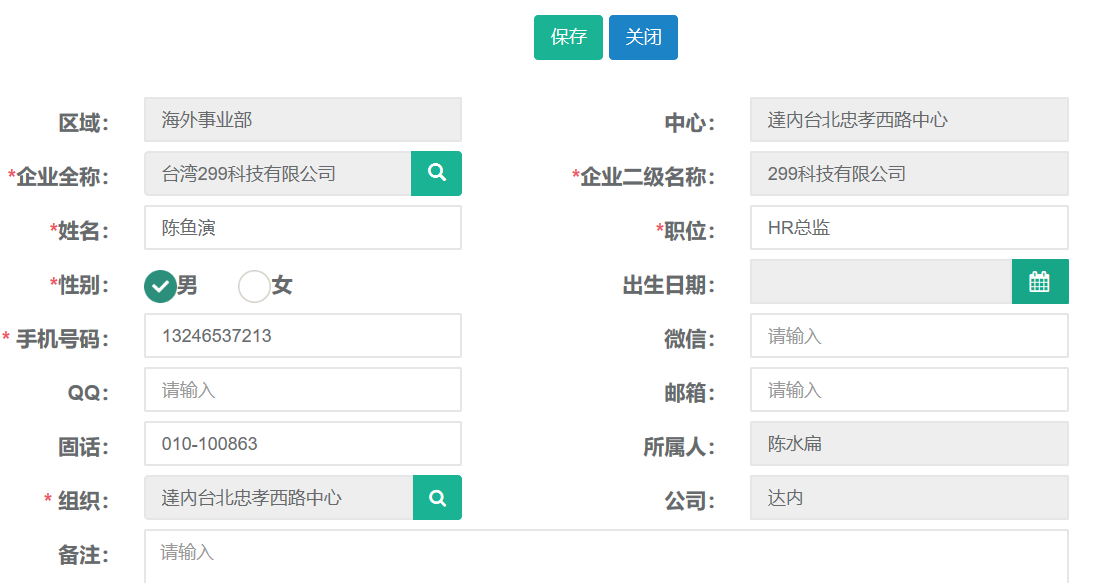The height and width of the screenshot is (583, 1113).
Task: Click the search icon beside 企业全称 field
Action: coord(436,173)
